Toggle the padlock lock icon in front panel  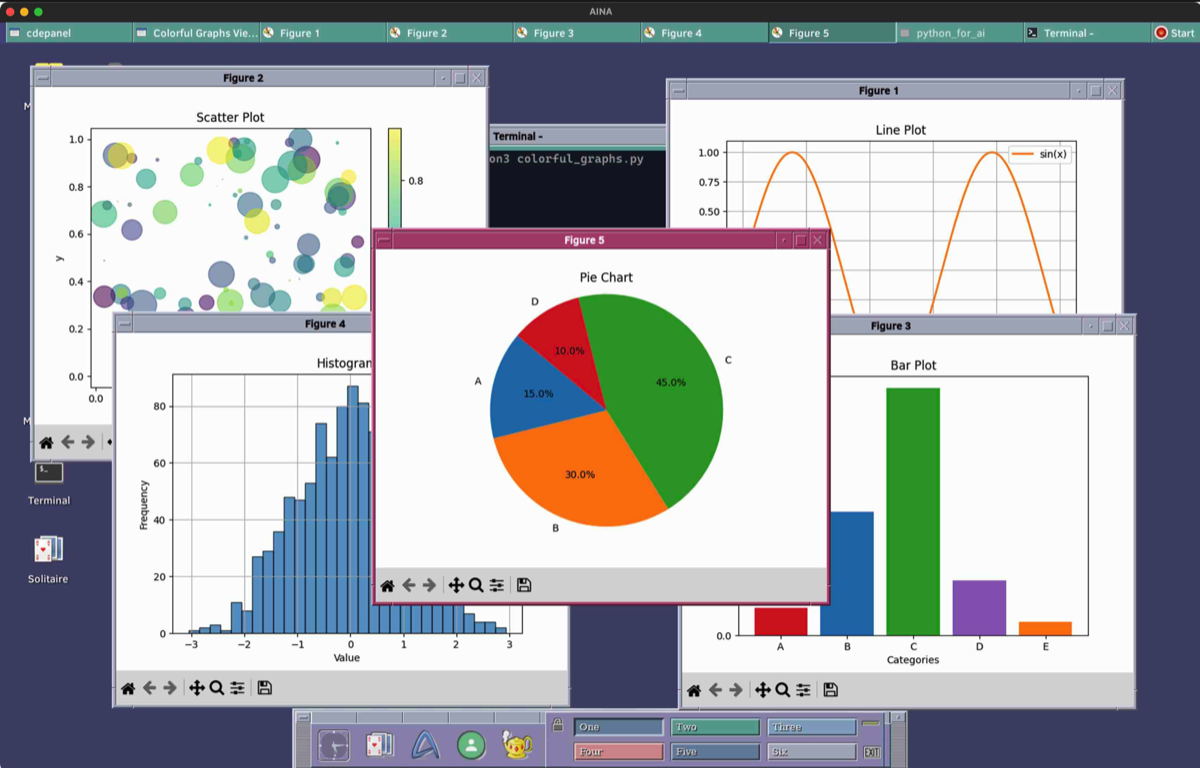click(x=557, y=727)
